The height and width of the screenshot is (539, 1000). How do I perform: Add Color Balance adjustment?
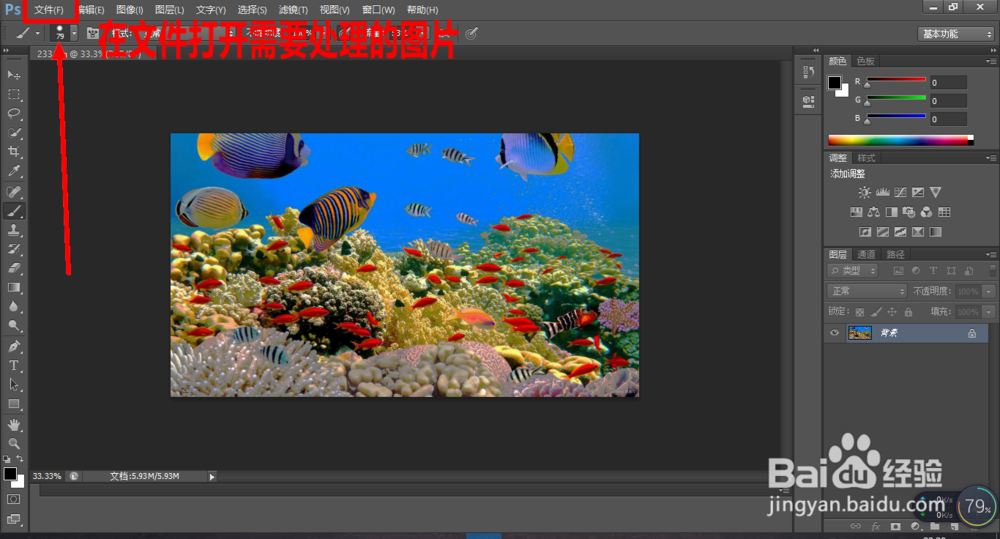874,212
